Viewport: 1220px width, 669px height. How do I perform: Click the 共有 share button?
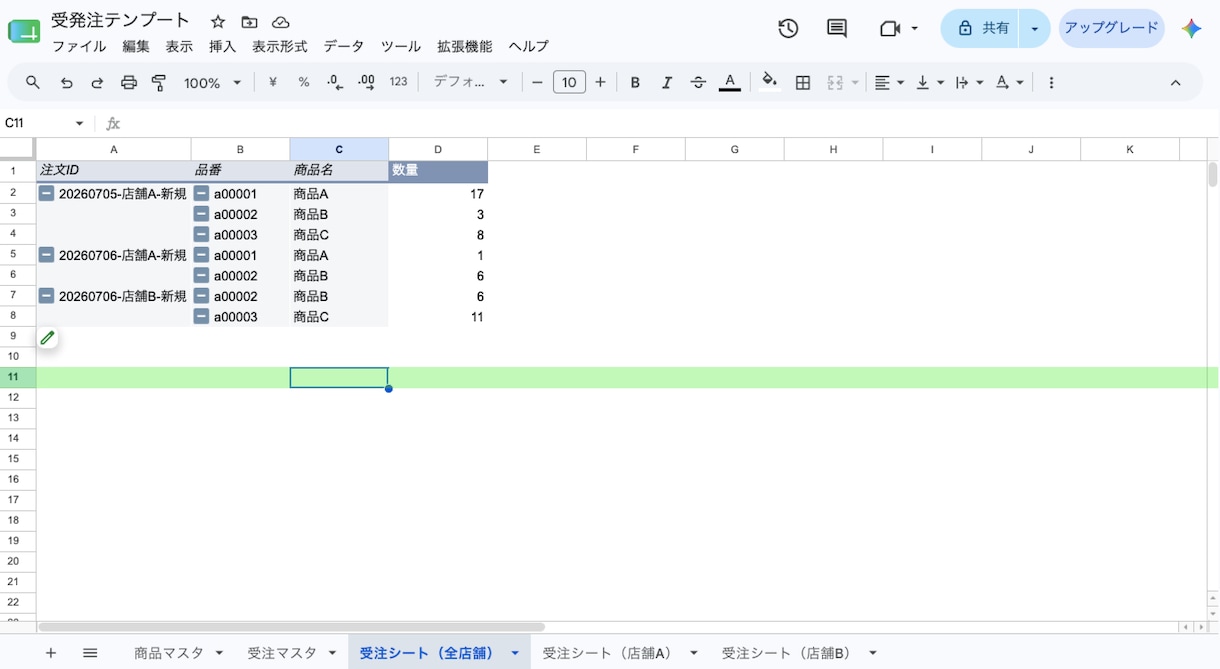pos(980,29)
